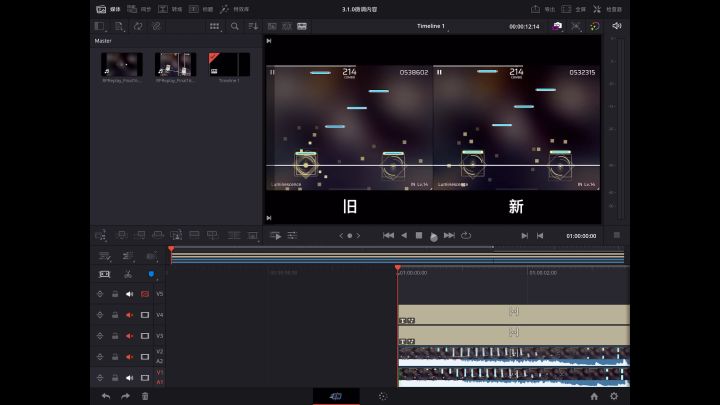Click the viewer timecode 00:00:12:14
This screenshot has height=405, width=720.
(x=524, y=27)
